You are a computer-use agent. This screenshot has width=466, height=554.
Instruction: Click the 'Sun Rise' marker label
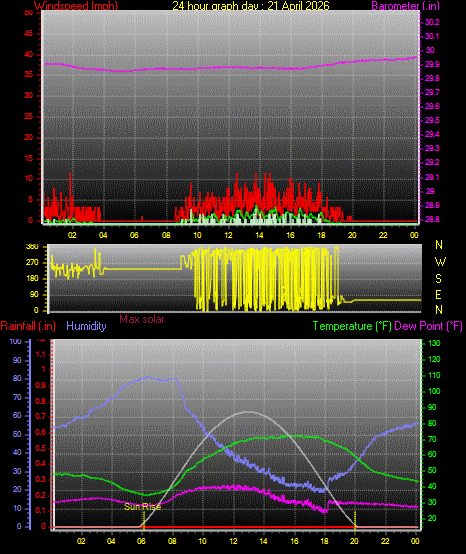pyautogui.click(x=142, y=507)
